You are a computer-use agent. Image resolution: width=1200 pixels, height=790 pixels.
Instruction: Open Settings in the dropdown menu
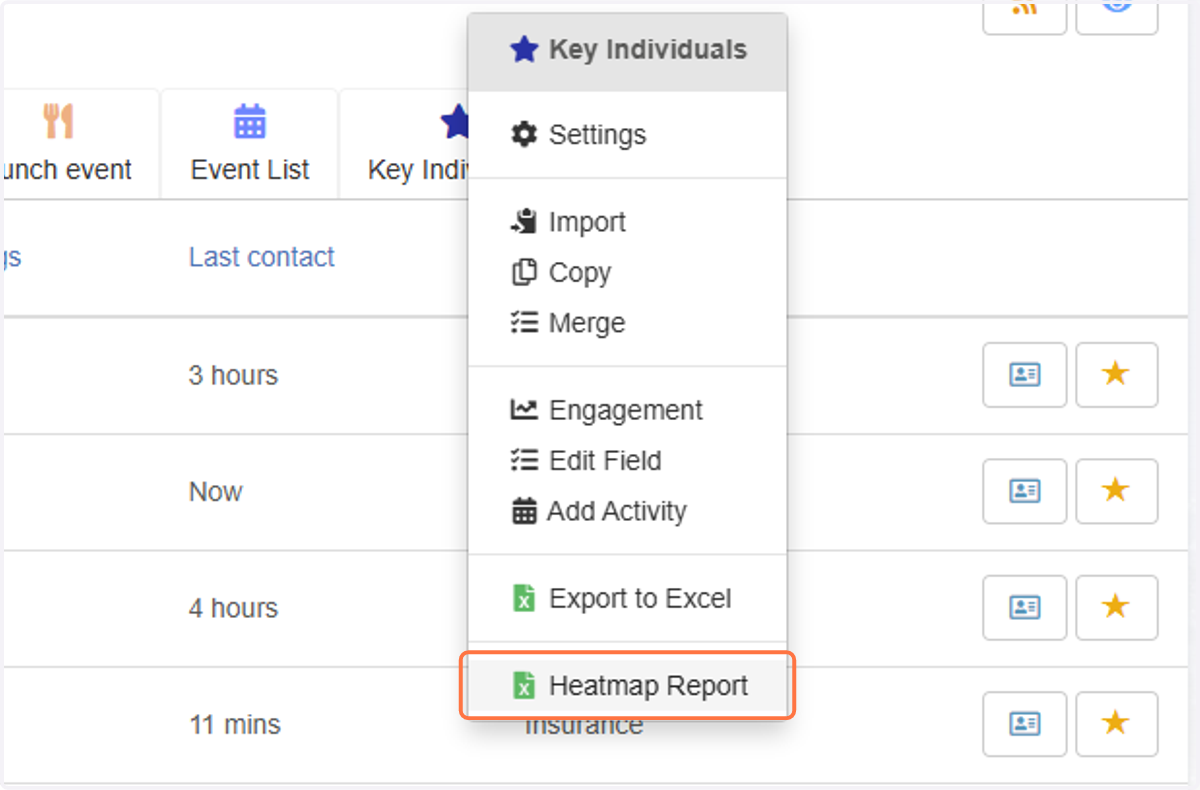coord(628,134)
